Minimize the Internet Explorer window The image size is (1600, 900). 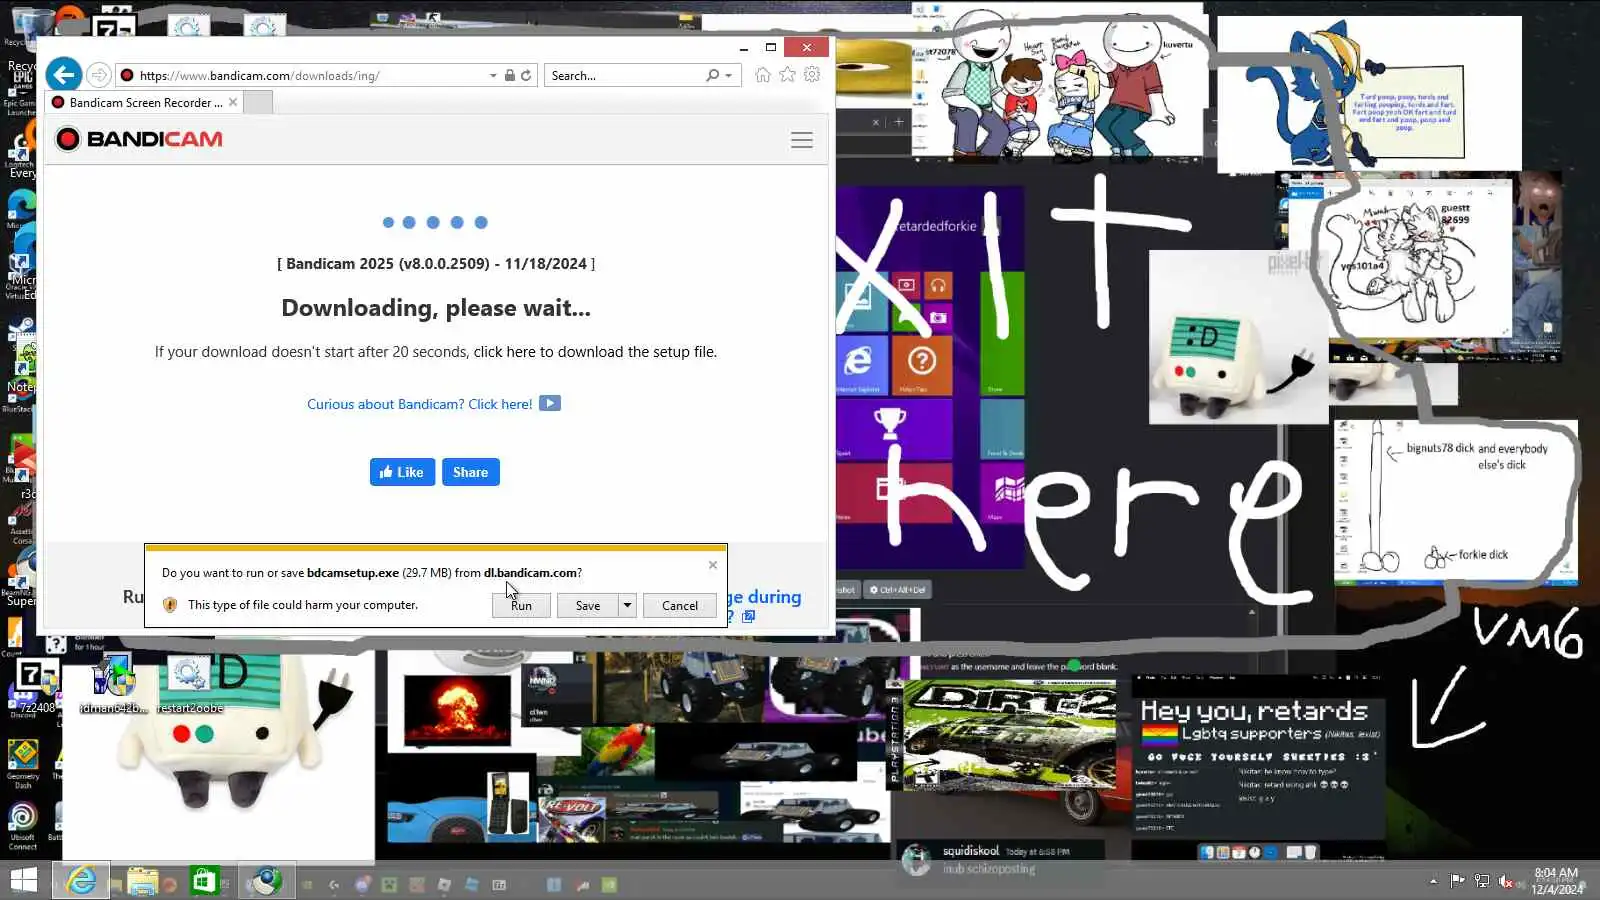(743, 47)
